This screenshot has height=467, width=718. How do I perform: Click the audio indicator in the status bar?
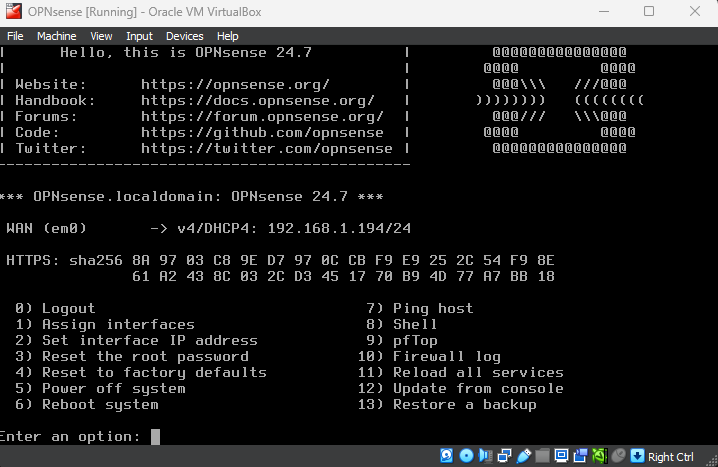(x=481, y=456)
